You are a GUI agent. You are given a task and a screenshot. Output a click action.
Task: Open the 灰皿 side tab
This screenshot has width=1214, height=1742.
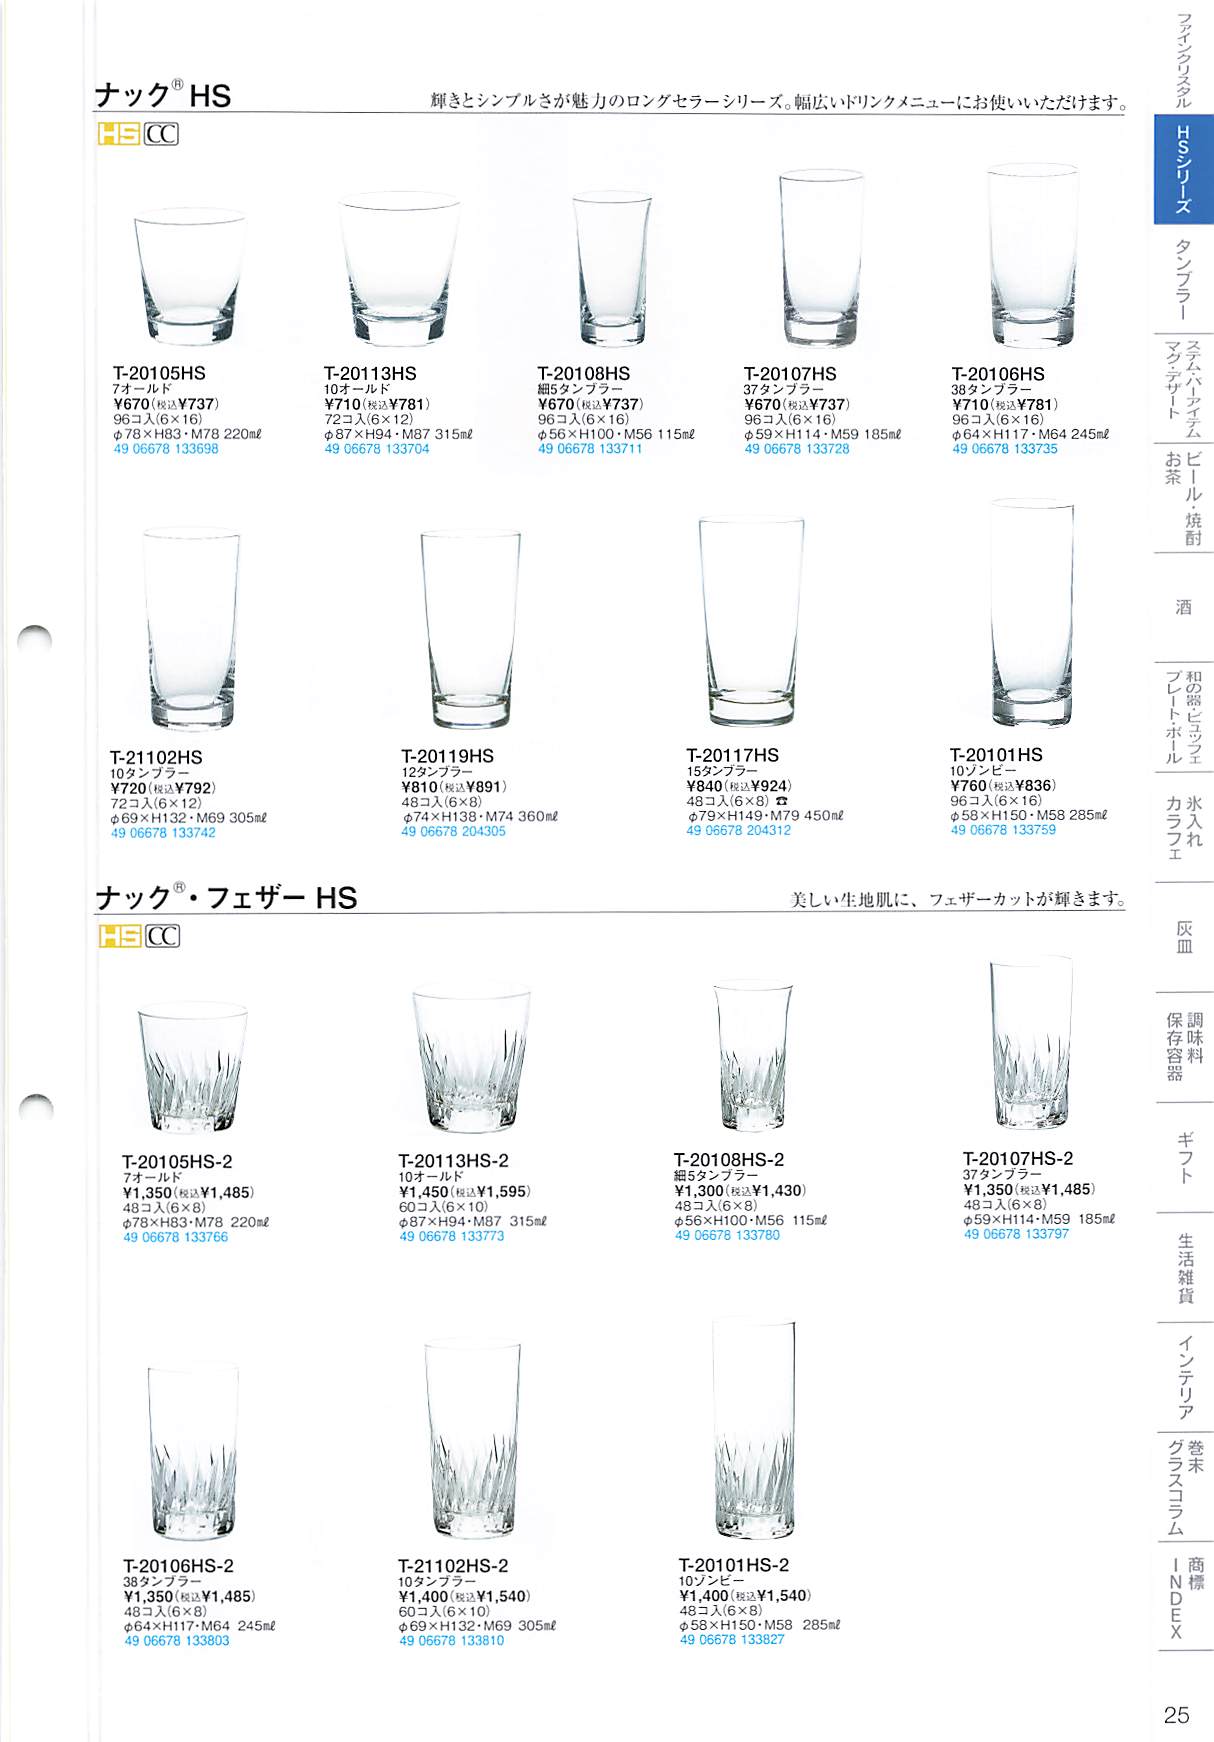click(x=1183, y=937)
